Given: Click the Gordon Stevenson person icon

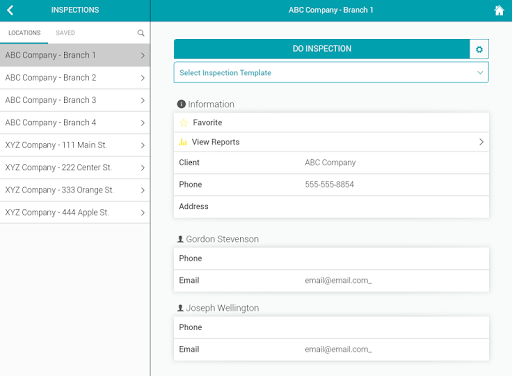Looking at the screenshot, I should click(x=180, y=239).
